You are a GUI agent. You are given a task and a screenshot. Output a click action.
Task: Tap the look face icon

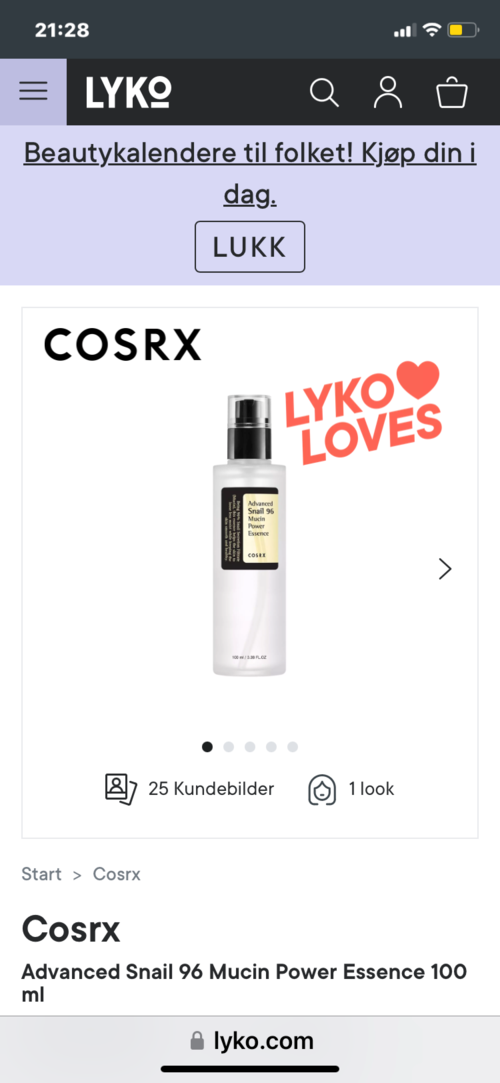click(x=322, y=789)
